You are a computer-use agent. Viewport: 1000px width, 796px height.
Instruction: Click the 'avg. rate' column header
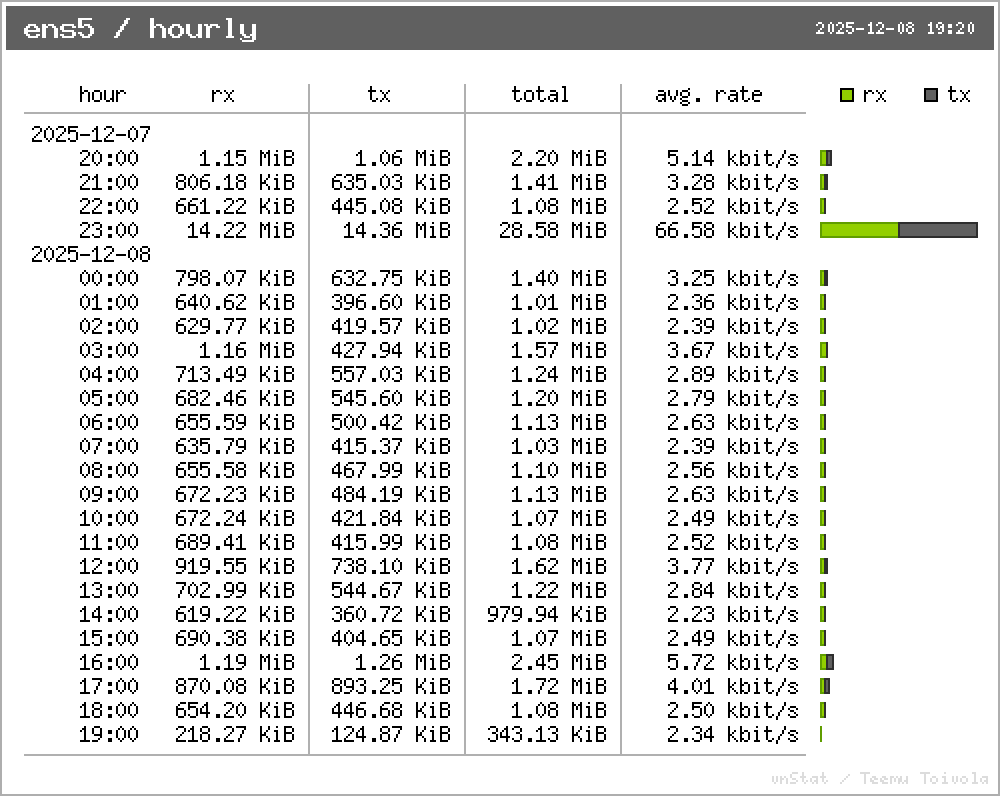708,95
